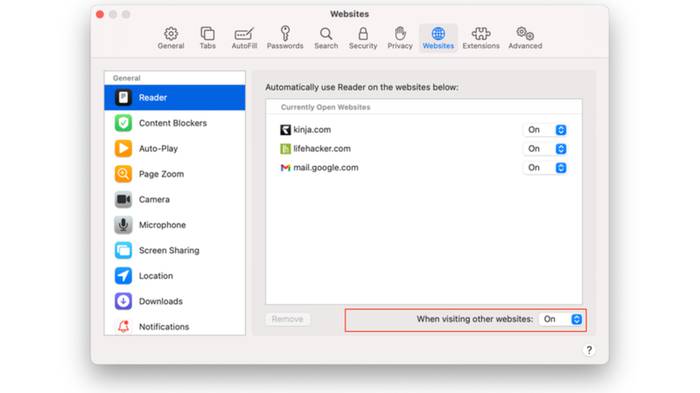Screen dimensions: 700x393
Task: Select Content Blockers label in sidebar
Action: point(173,123)
